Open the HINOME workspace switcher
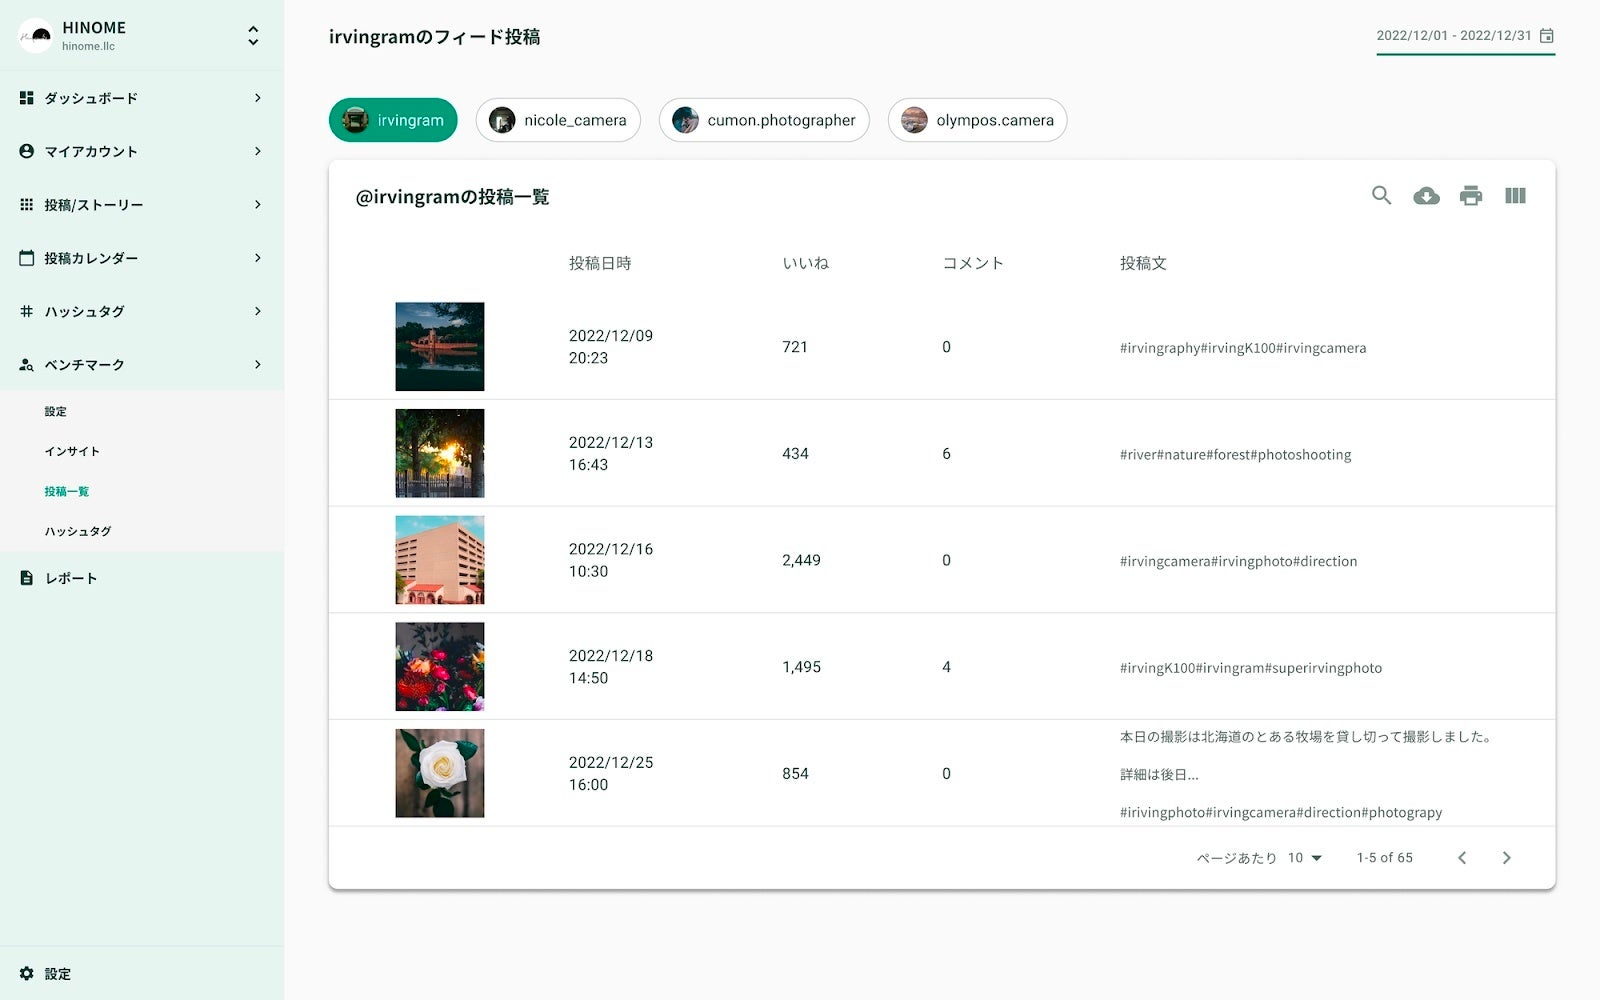Viewport: 1600px width, 1000px height. coord(253,36)
